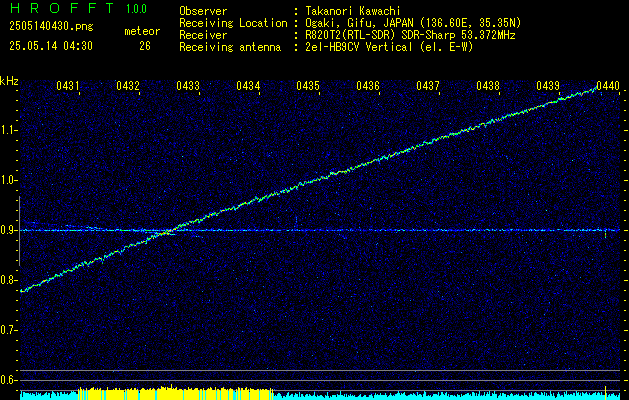This screenshot has width=629, height=400.
Task: Click the meteor count 26
Action: click(x=145, y=46)
